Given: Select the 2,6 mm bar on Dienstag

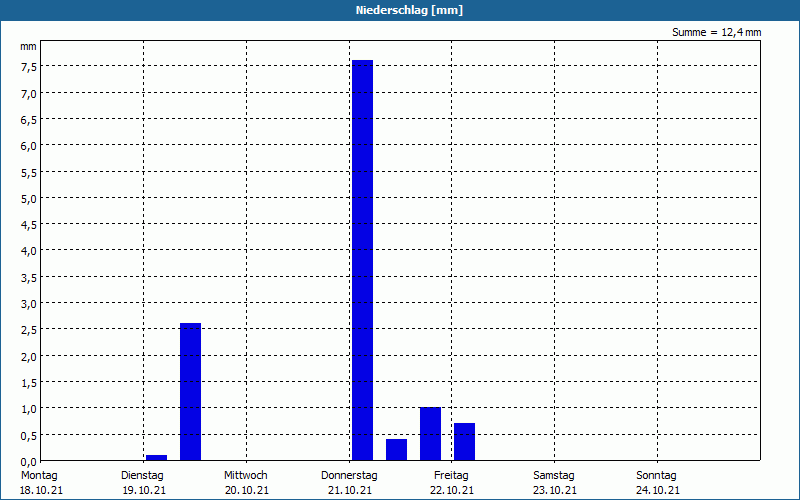Looking at the screenshot, I should click(x=190, y=392).
